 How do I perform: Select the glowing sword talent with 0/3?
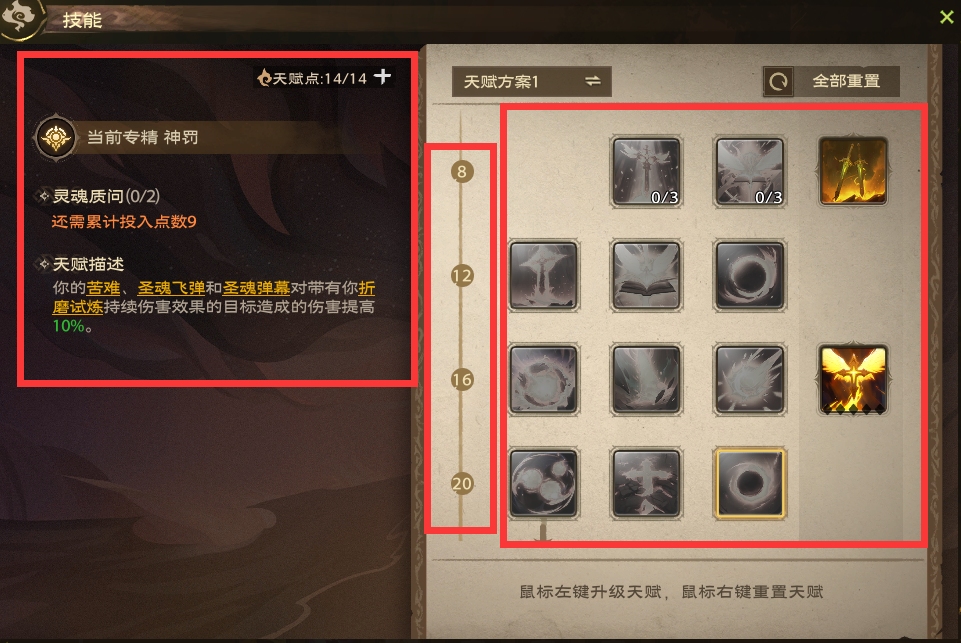(646, 171)
